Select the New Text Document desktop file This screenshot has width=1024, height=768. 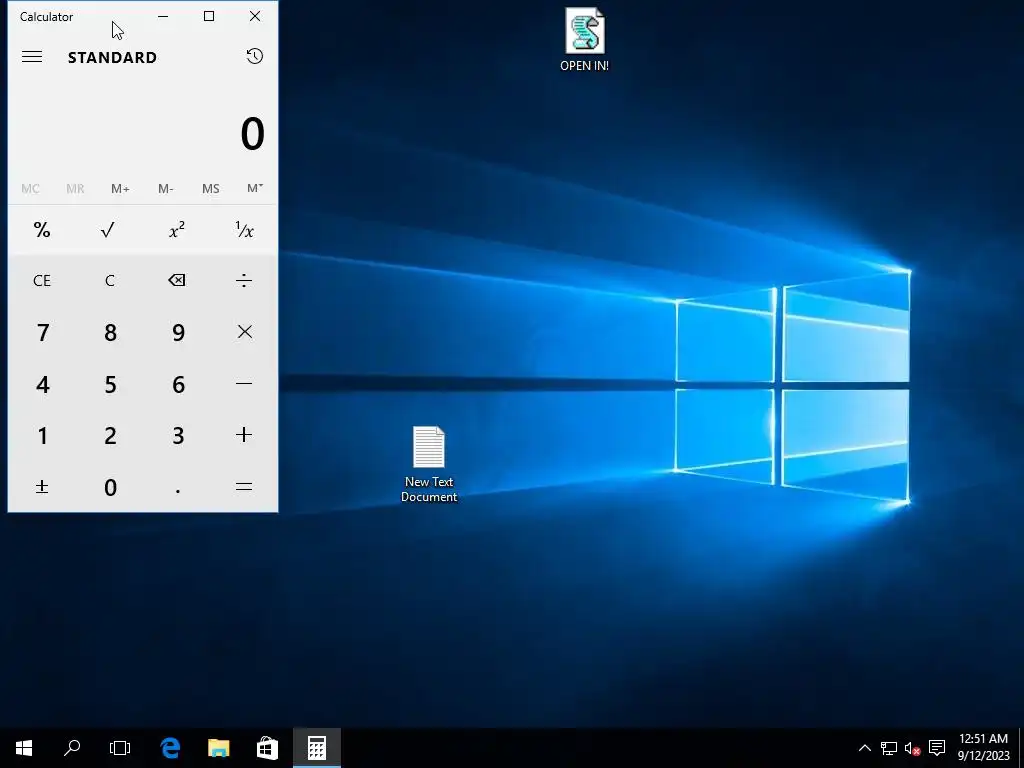[x=429, y=464]
